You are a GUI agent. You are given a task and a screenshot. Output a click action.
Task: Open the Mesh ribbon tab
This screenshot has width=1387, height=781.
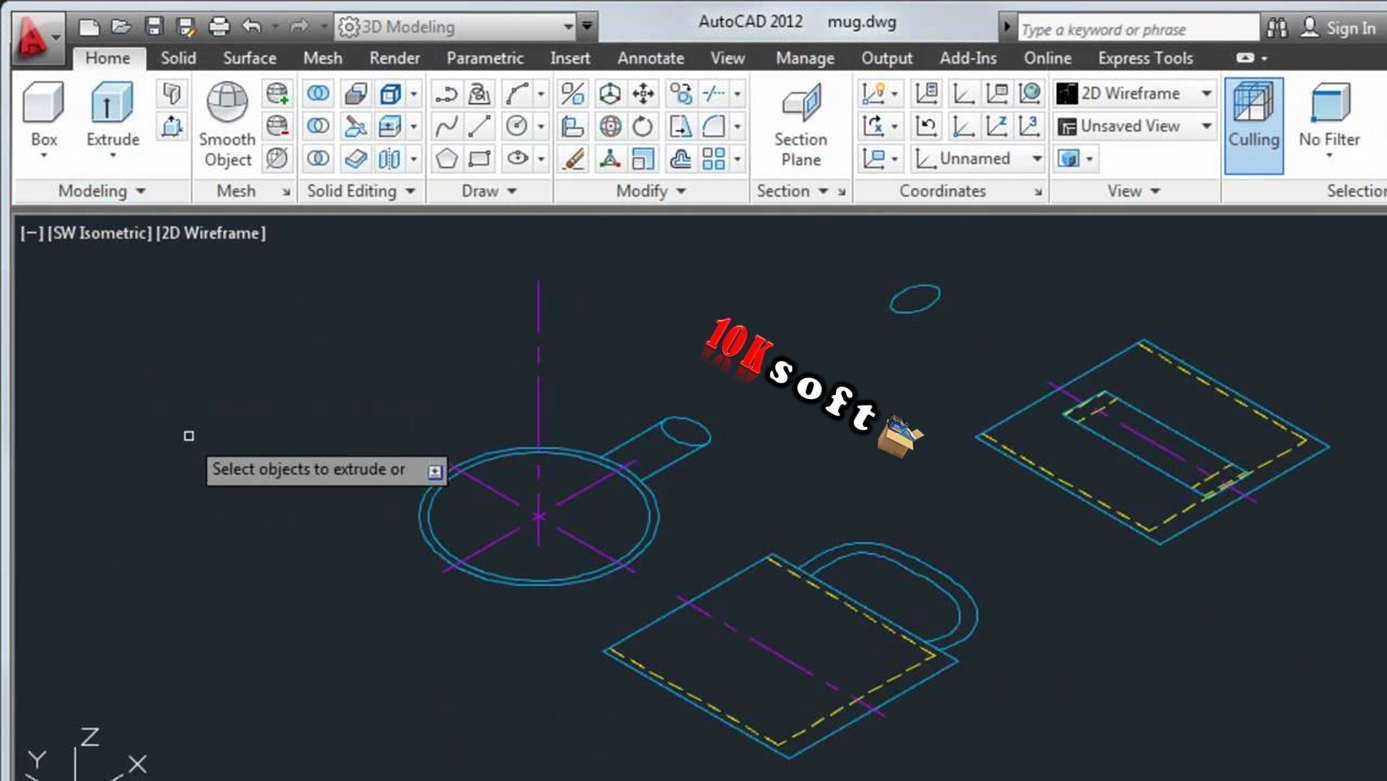(322, 58)
